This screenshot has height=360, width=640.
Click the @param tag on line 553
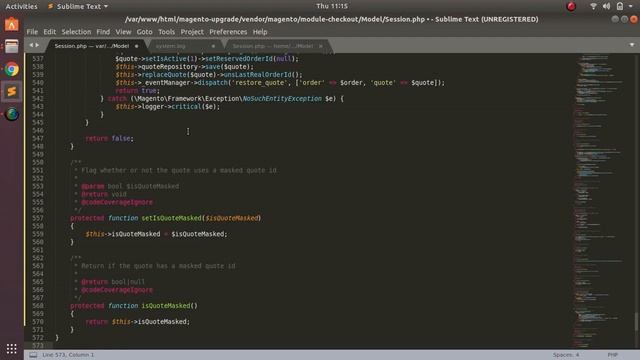93,186
